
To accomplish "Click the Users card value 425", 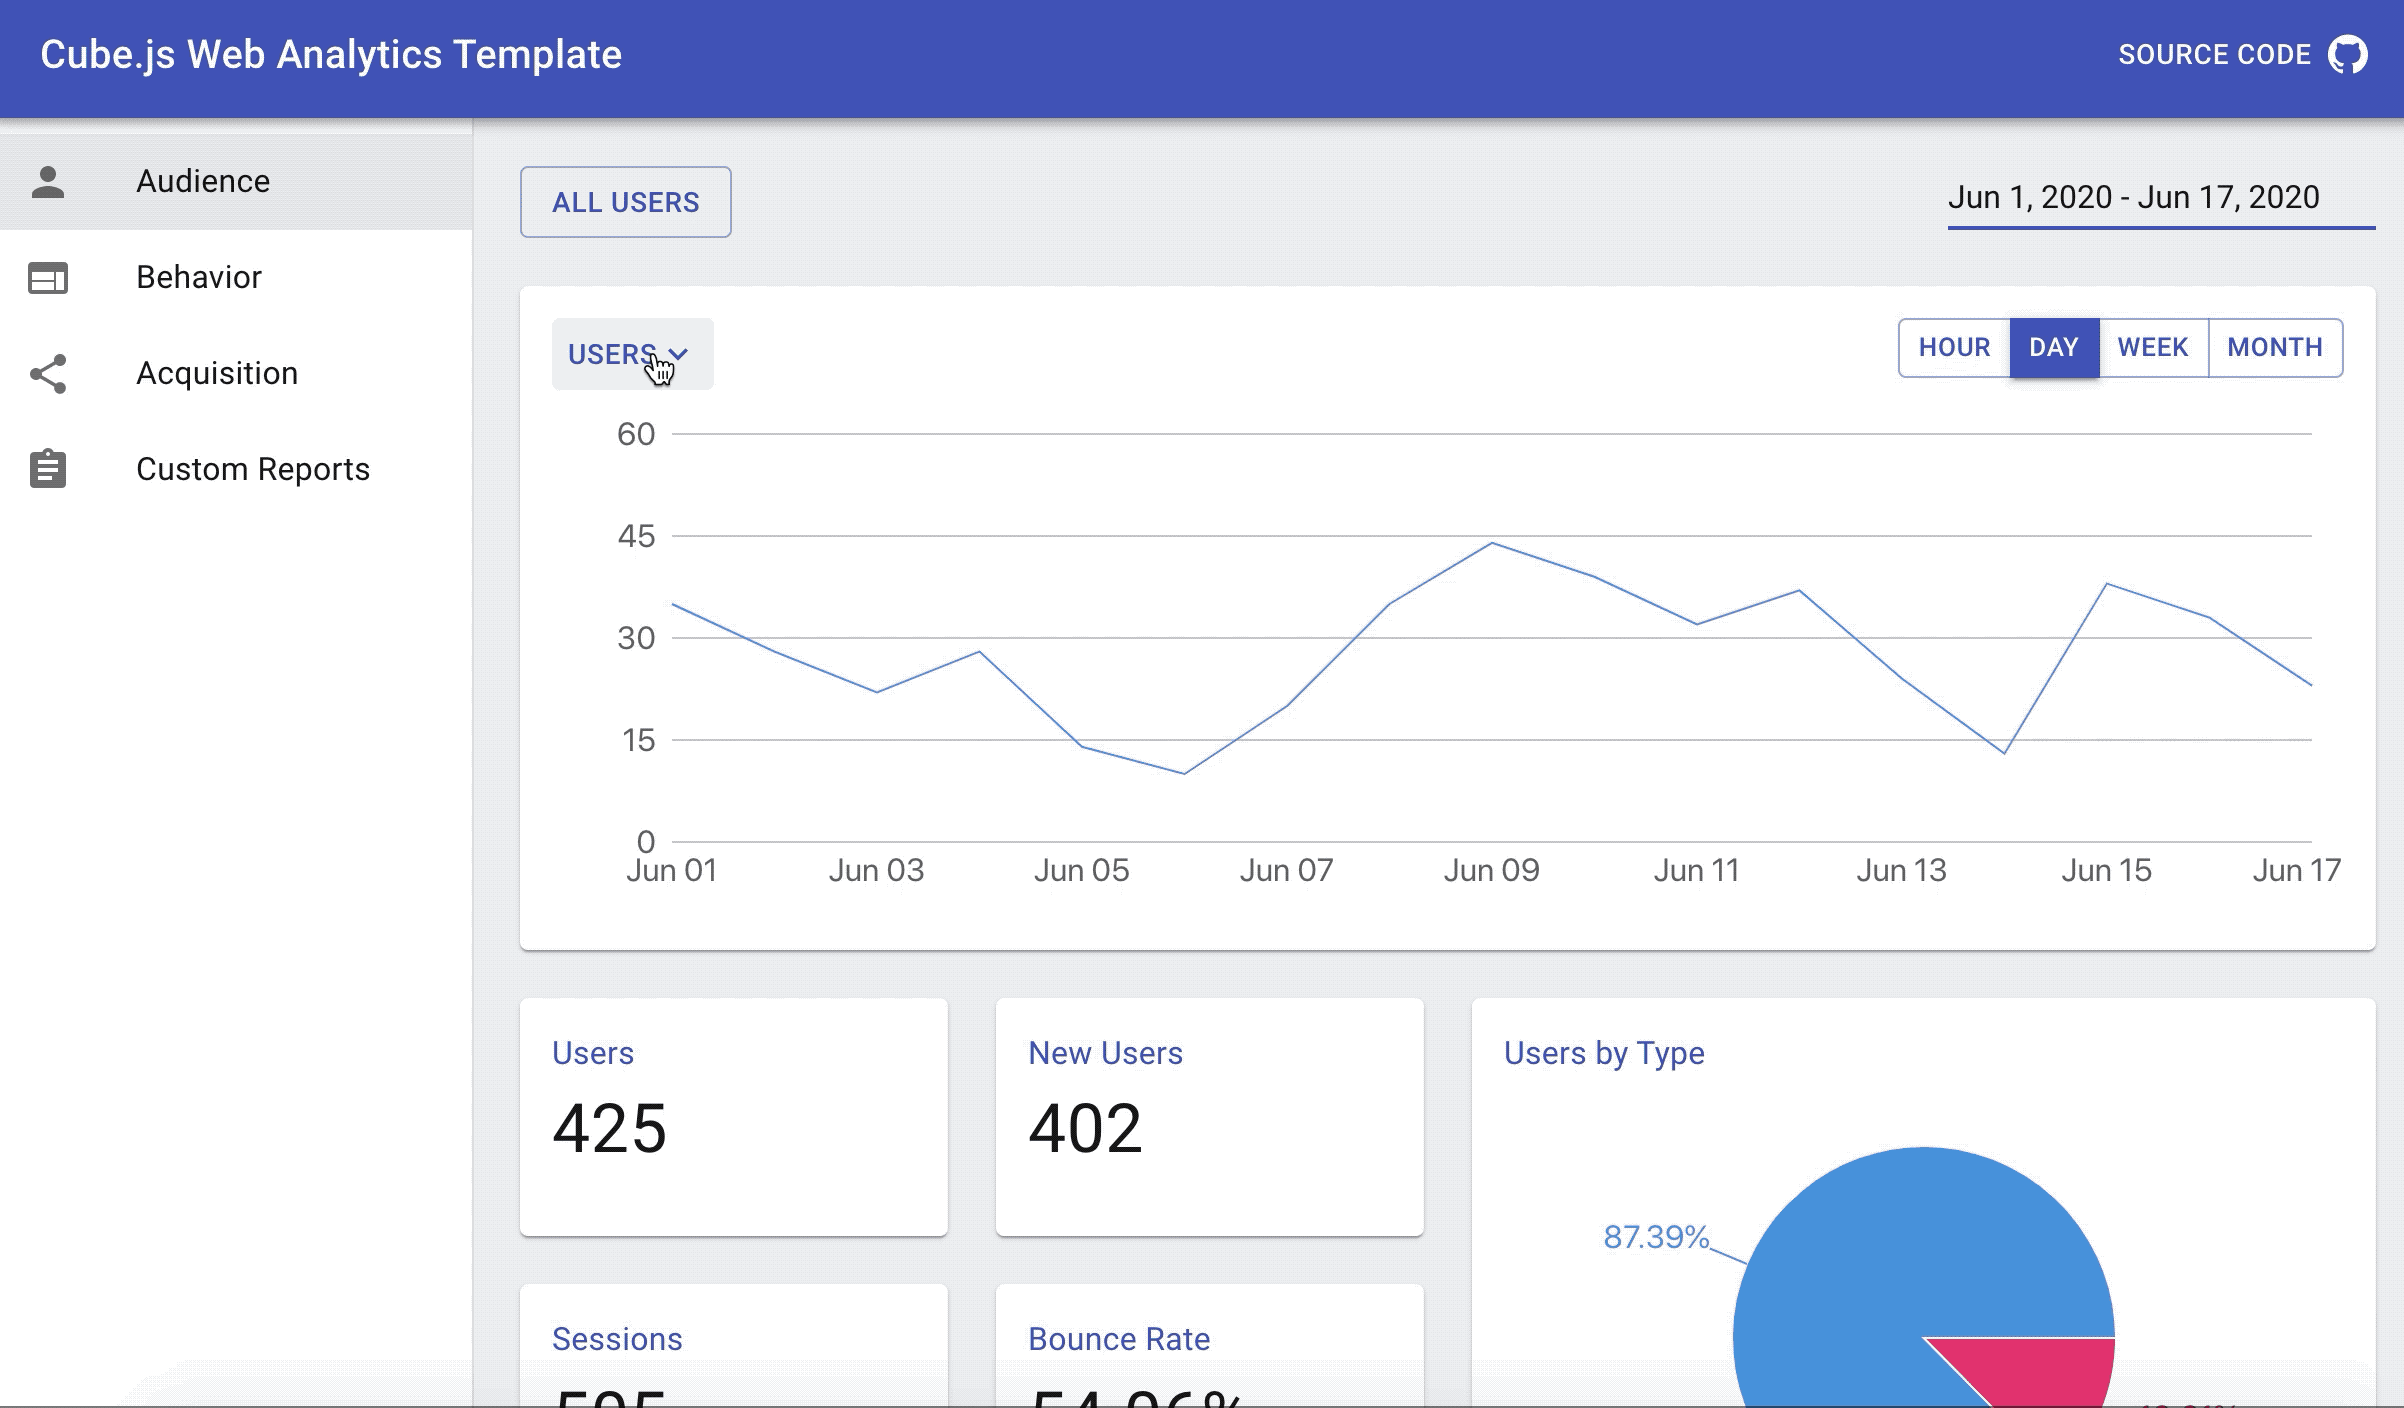I will (x=609, y=1128).
